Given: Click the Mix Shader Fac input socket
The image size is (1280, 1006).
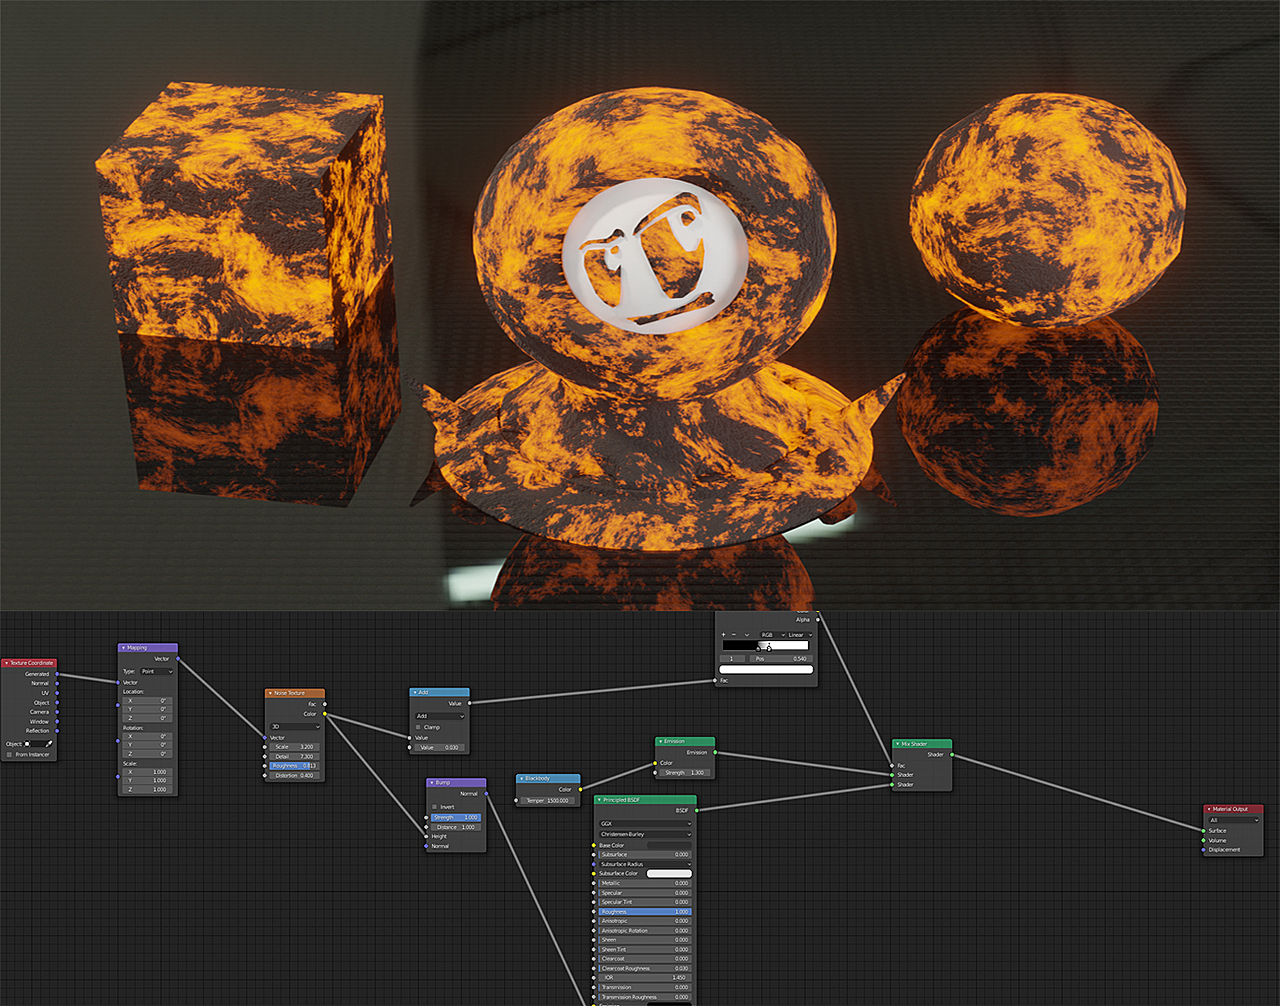Looking at the screenshot, I should pos(892,766).
